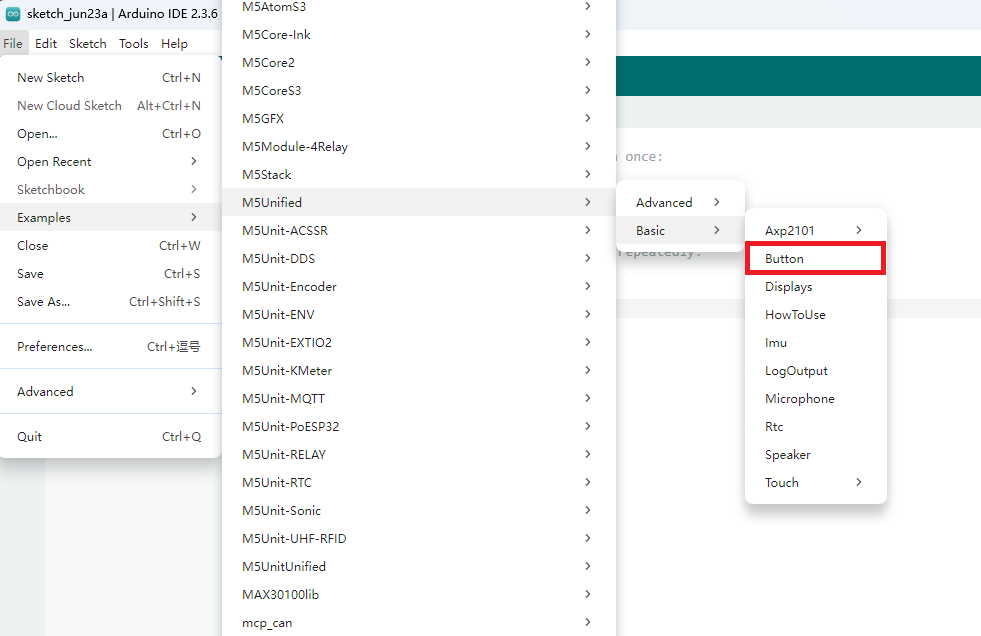Screen dimensions: 981x636
Task: Open the Sketch menu
Action: click(x=88, y=44)
